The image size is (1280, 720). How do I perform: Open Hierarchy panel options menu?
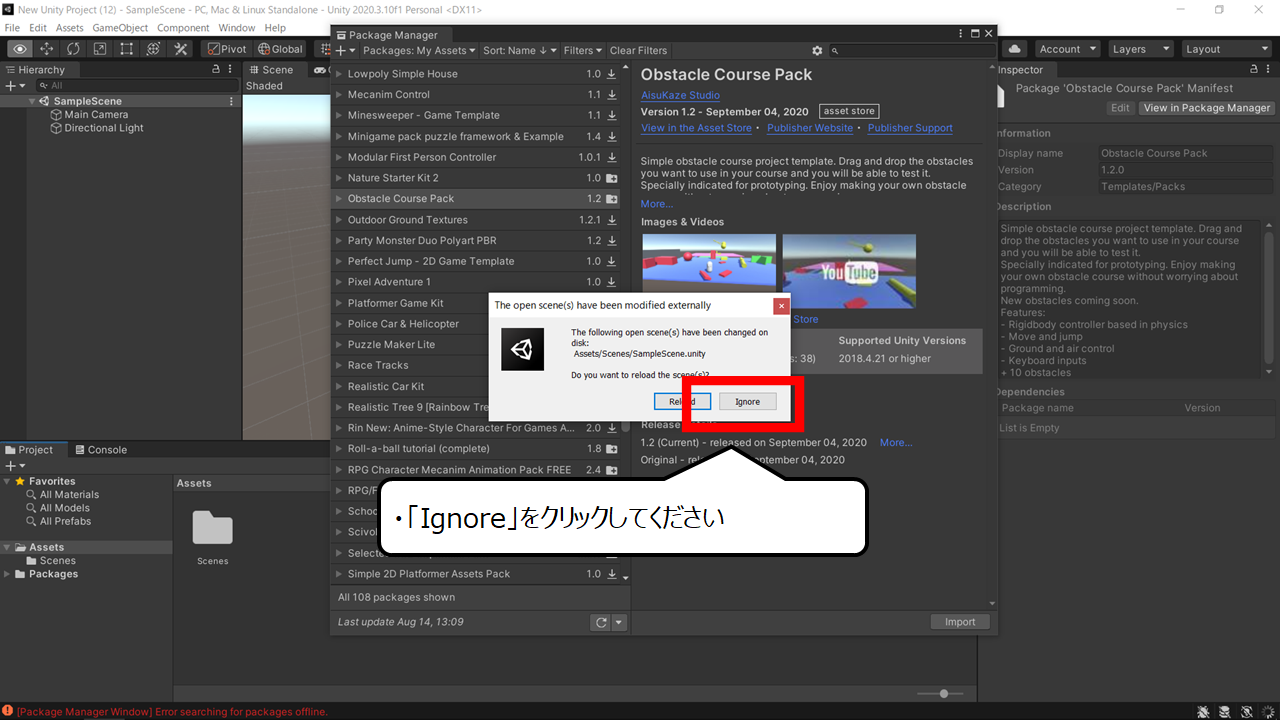tap(232, 70)
